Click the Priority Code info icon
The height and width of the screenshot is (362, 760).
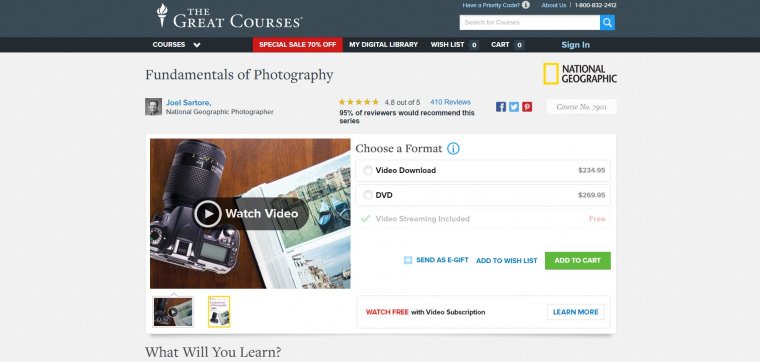(x=526, y=5)
